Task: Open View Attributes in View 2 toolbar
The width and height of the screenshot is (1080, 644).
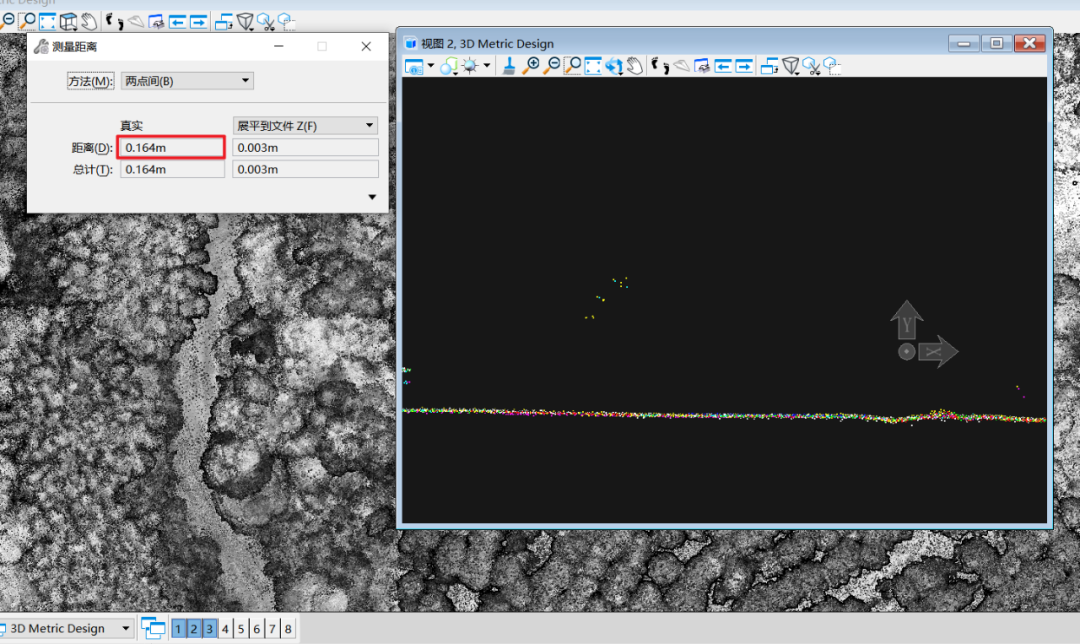Action: 413,66
